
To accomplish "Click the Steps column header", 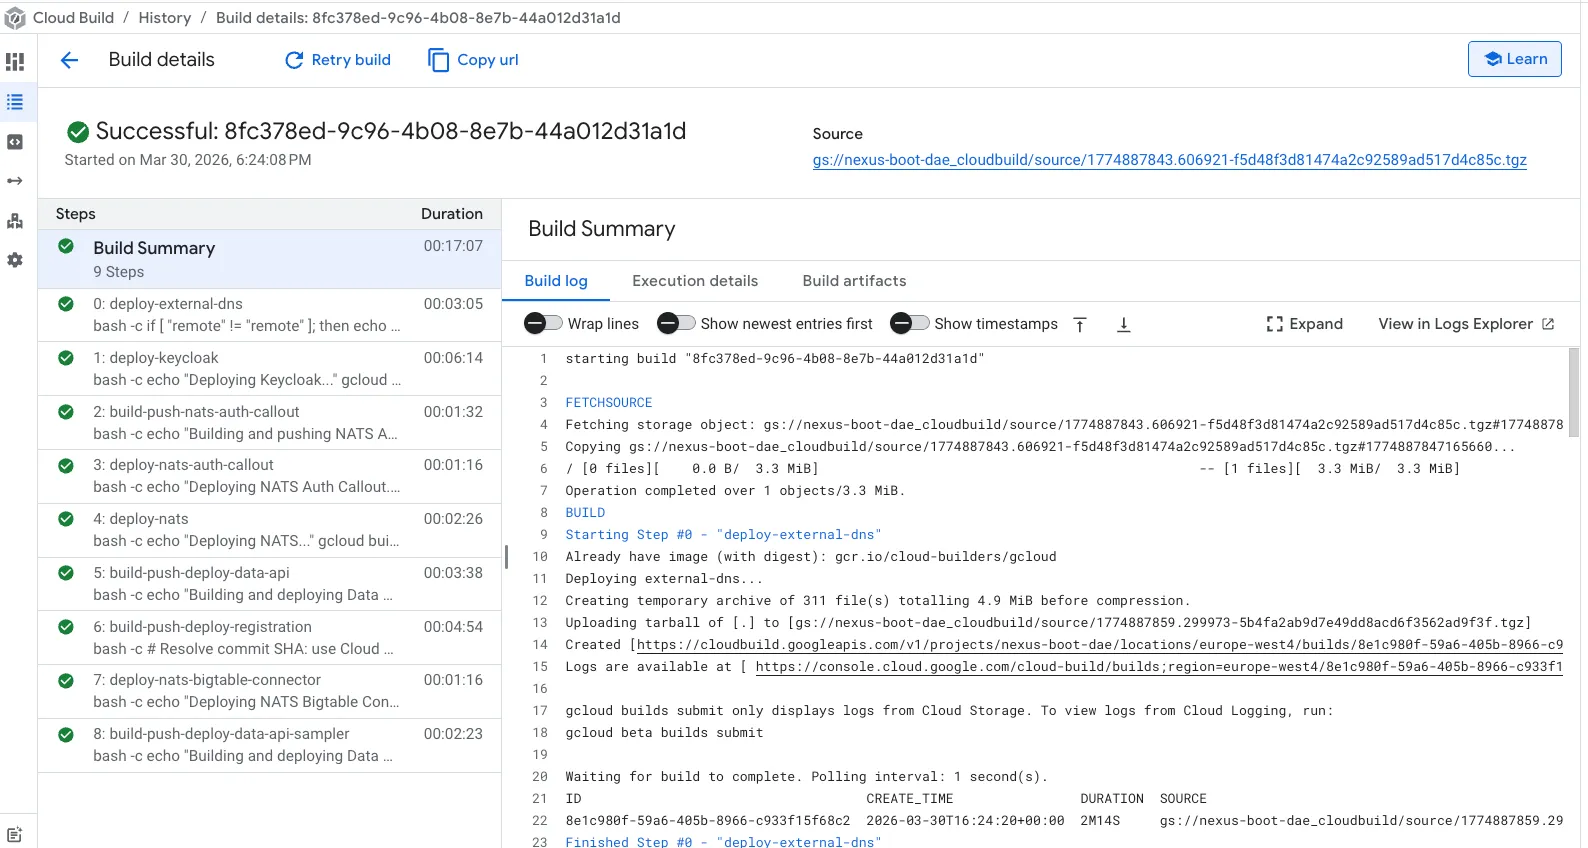I will click(76, 214).
